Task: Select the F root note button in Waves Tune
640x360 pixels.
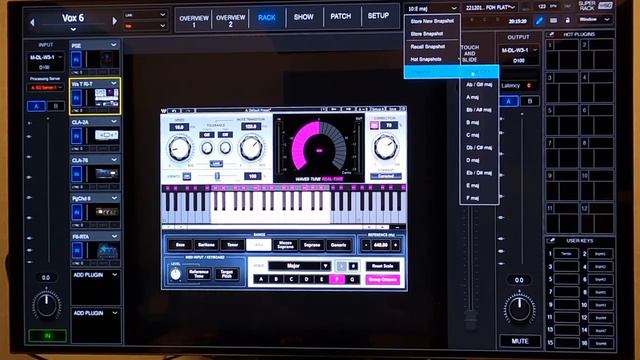Action: point(336,280)
